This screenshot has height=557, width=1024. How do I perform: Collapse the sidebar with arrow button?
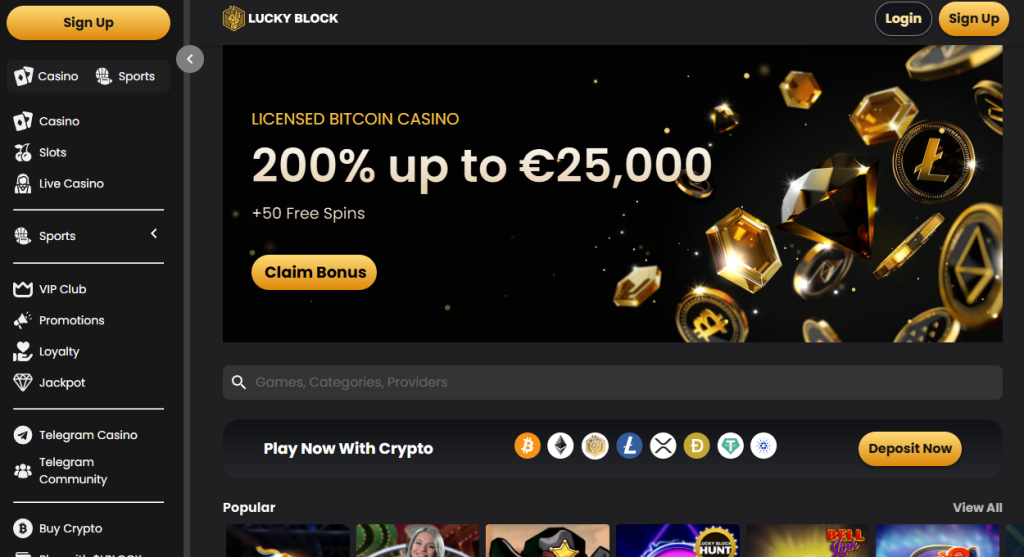[x=190, y=59]
